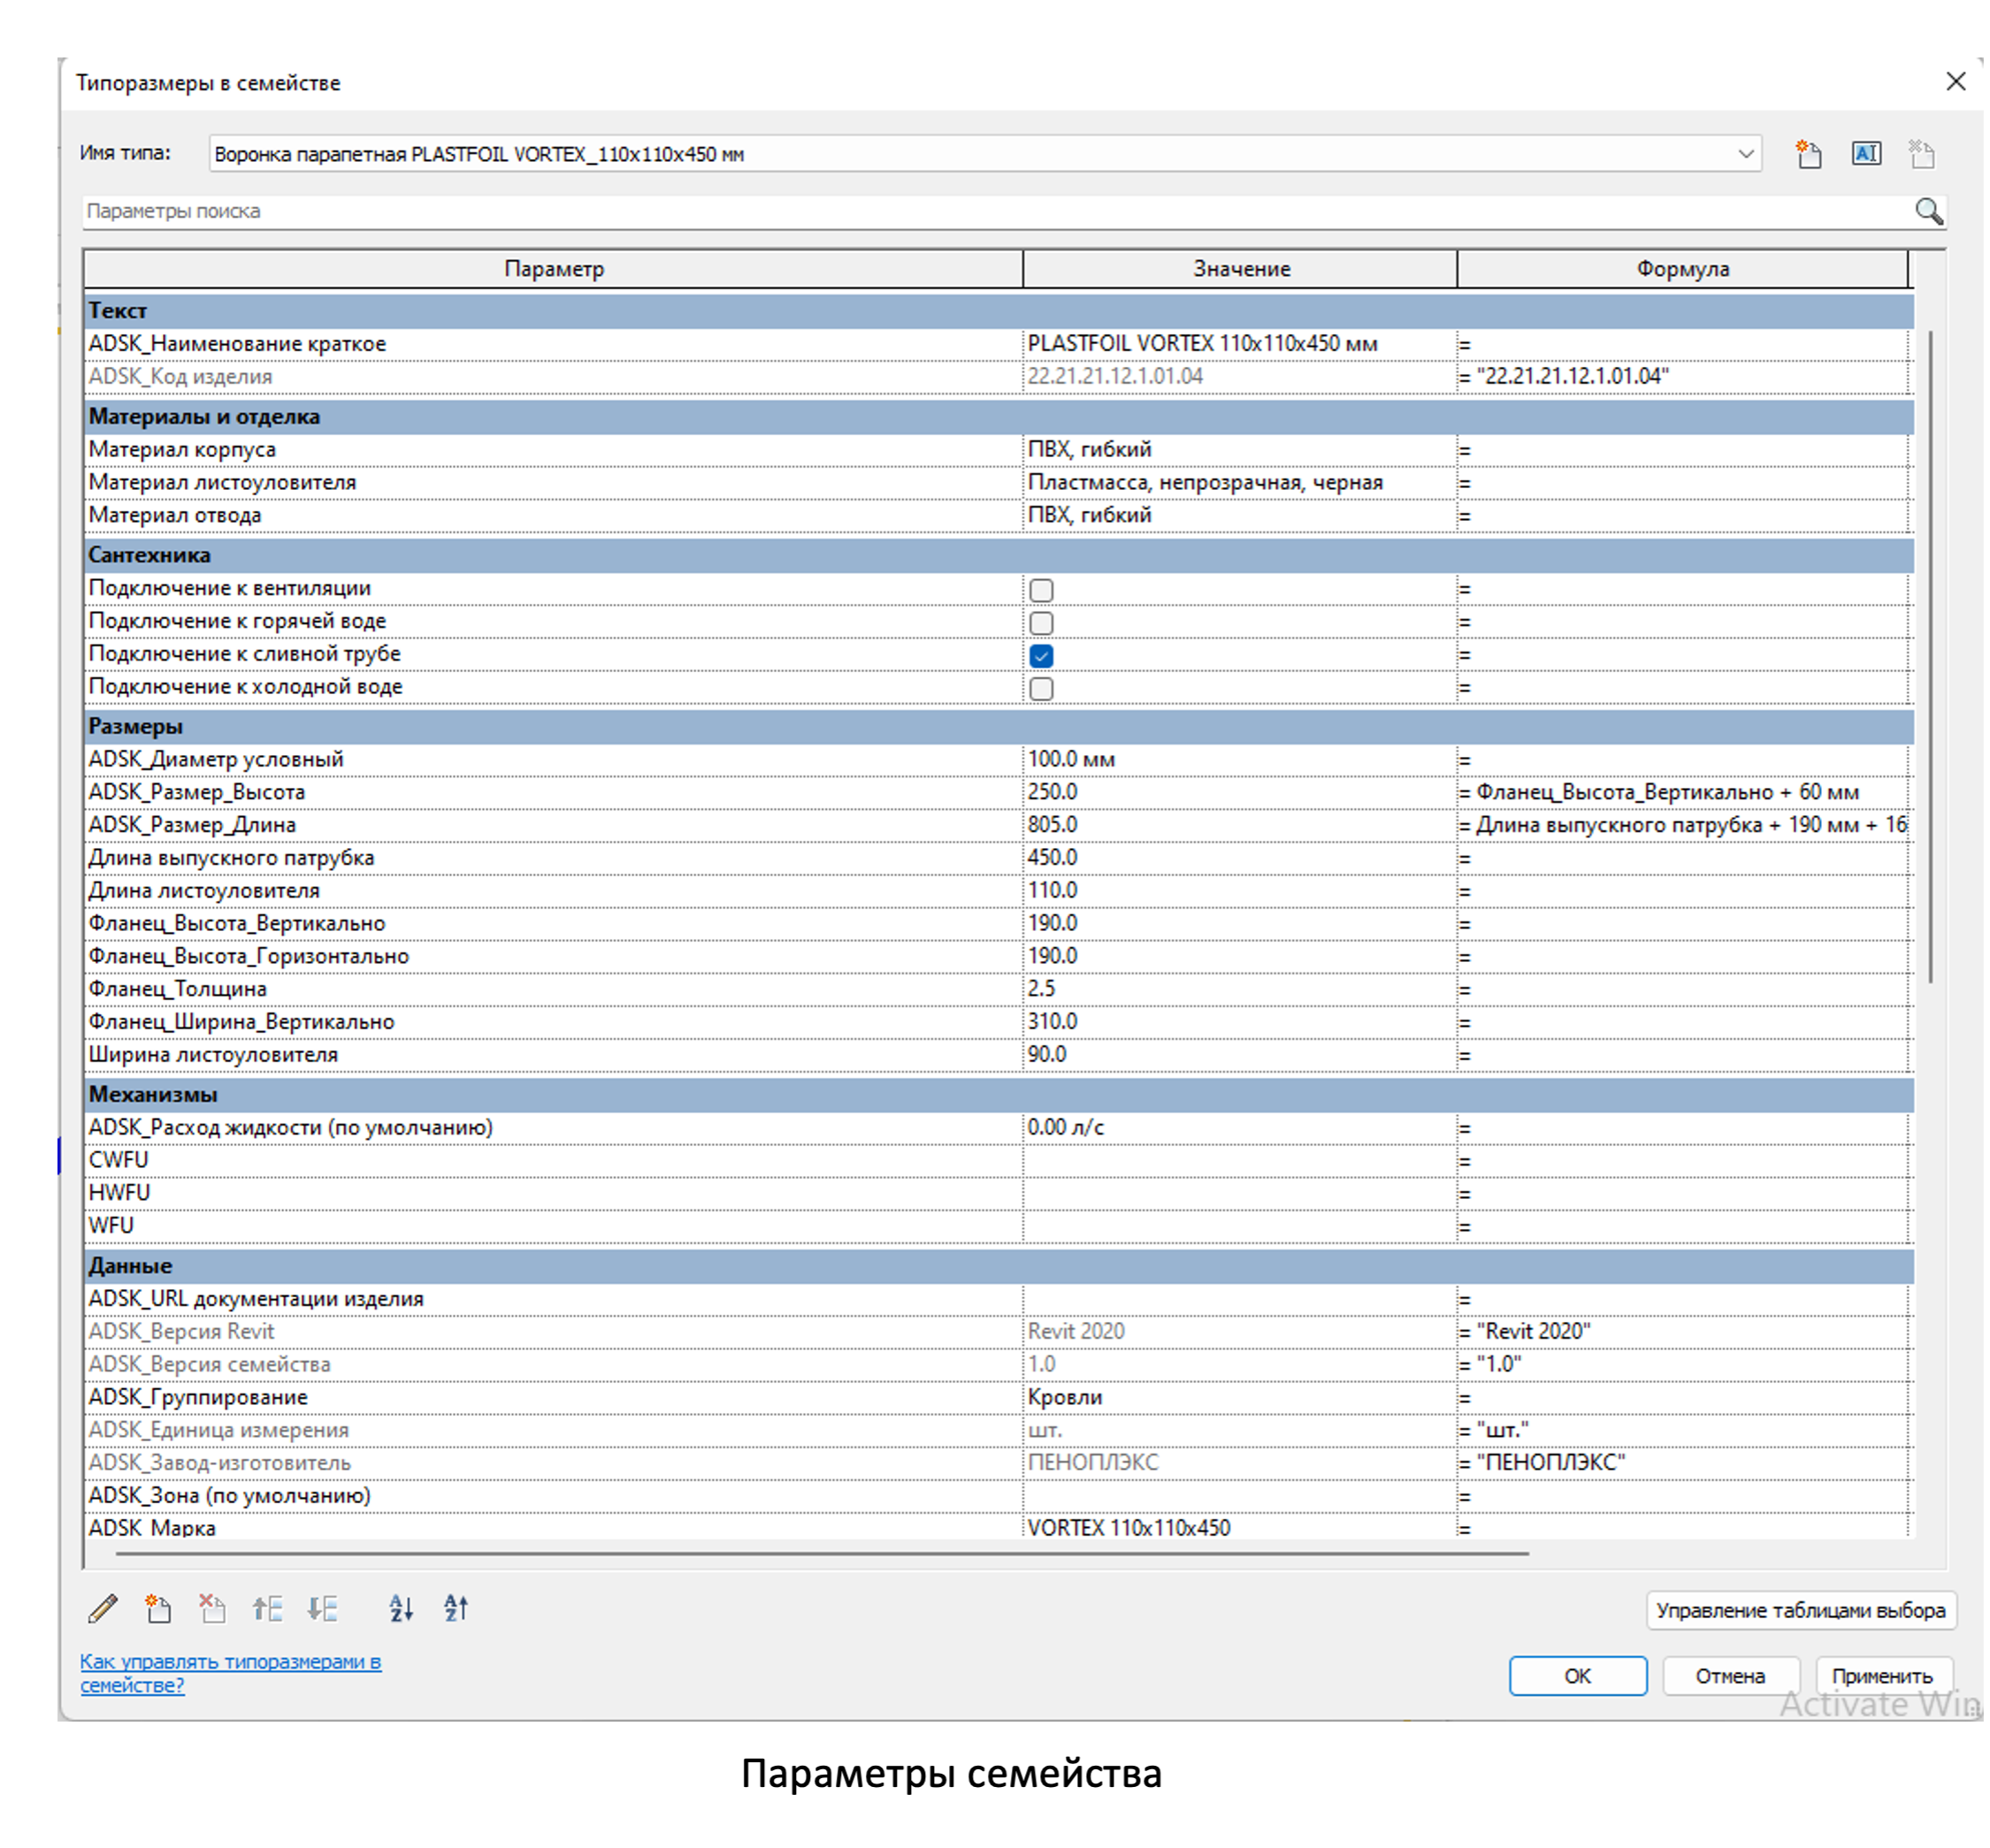Viewport: 1990px width, 1848px height.
Task: Click the Delete type icon at top right
Action: (1920, 154)
